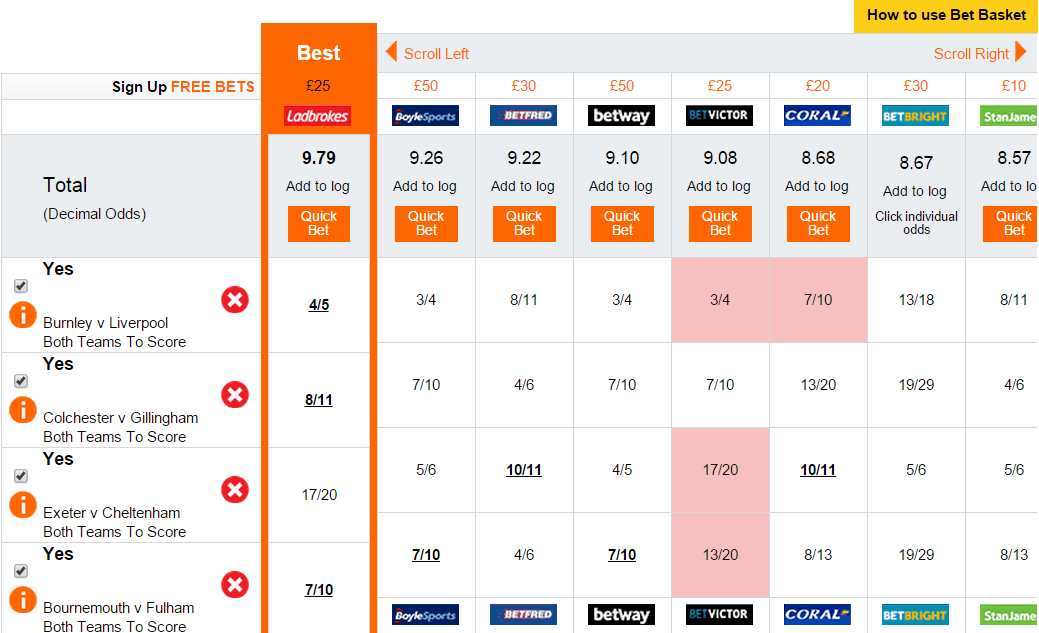Click Add to log under 8.67
The image size is (1039, 633).
coord(915,191)
